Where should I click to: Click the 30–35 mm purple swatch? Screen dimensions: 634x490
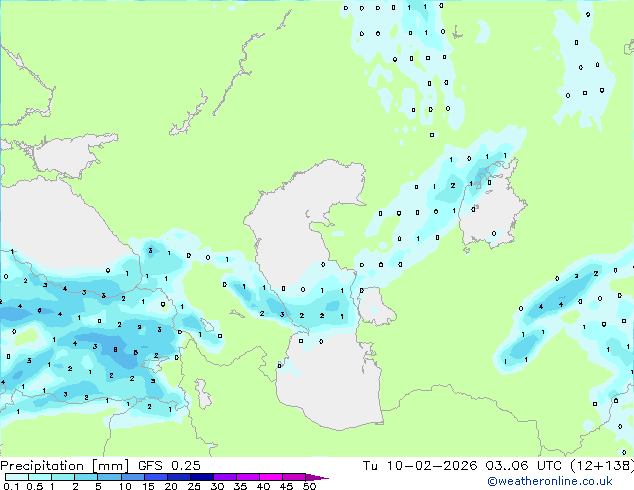pos(224,477)
